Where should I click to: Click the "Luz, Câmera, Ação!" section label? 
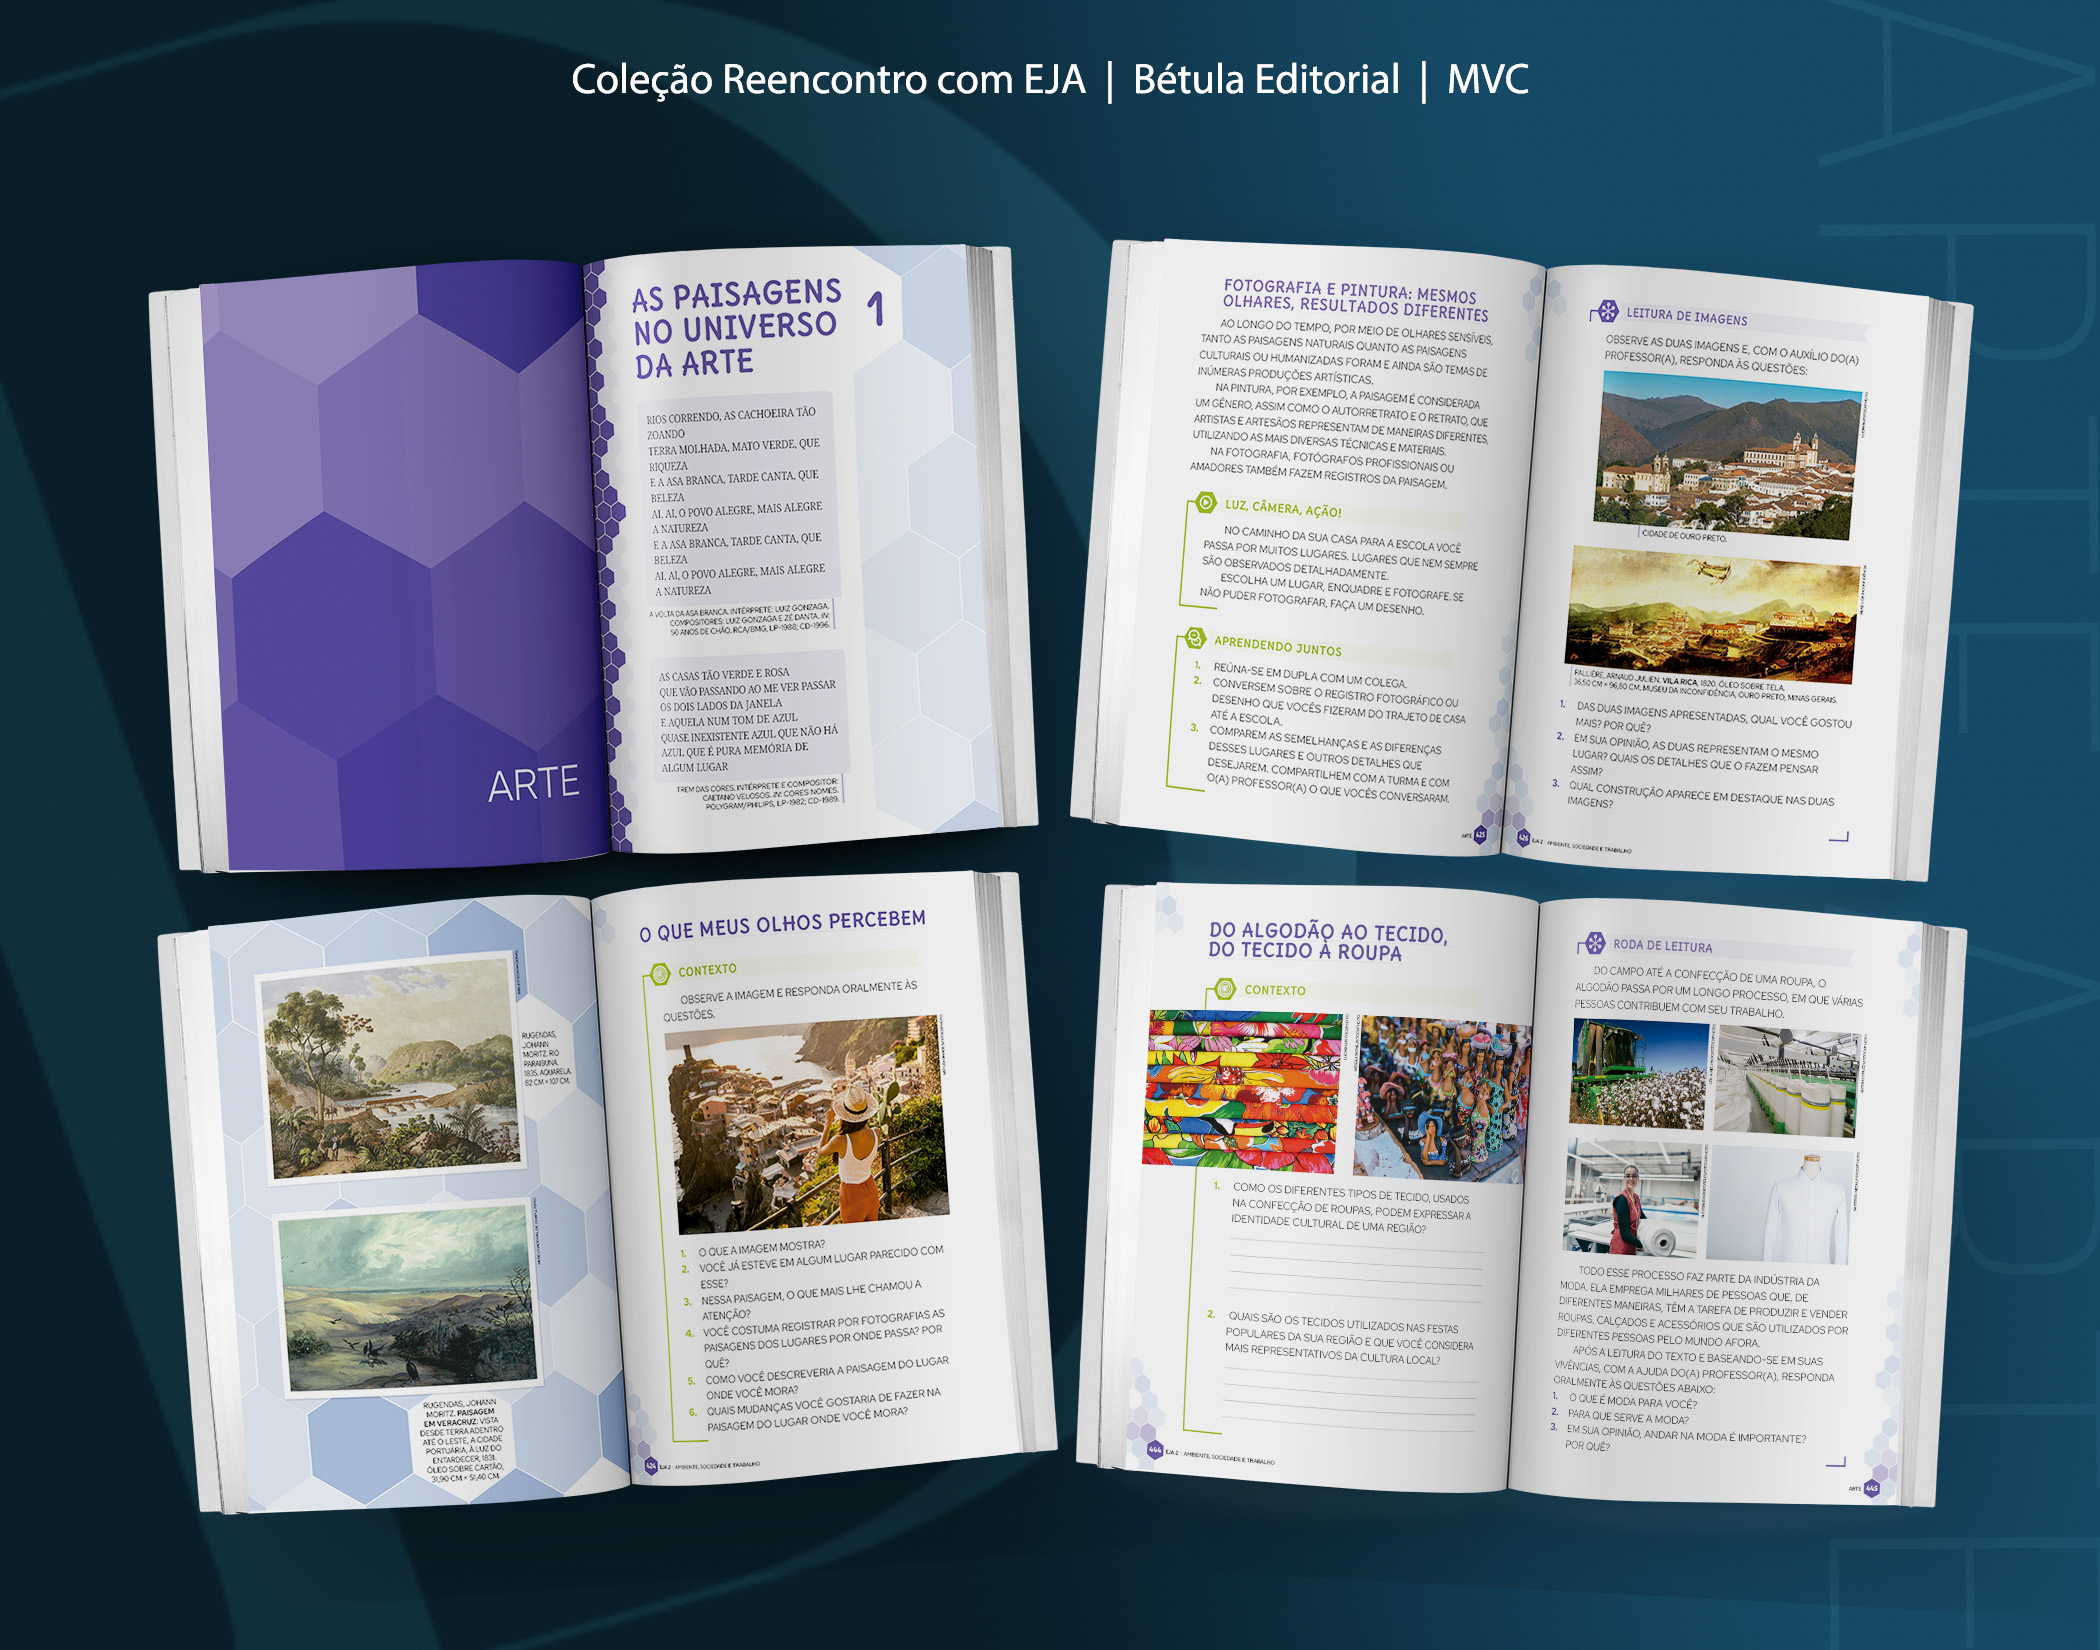coord(1283,509)
